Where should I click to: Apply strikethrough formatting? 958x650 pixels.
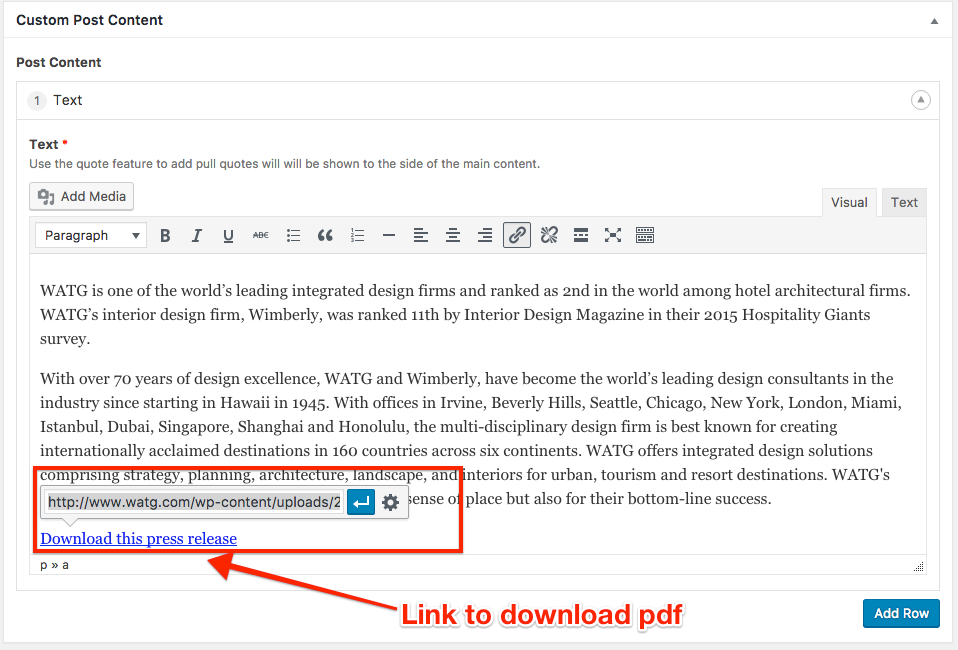point(261,236)
